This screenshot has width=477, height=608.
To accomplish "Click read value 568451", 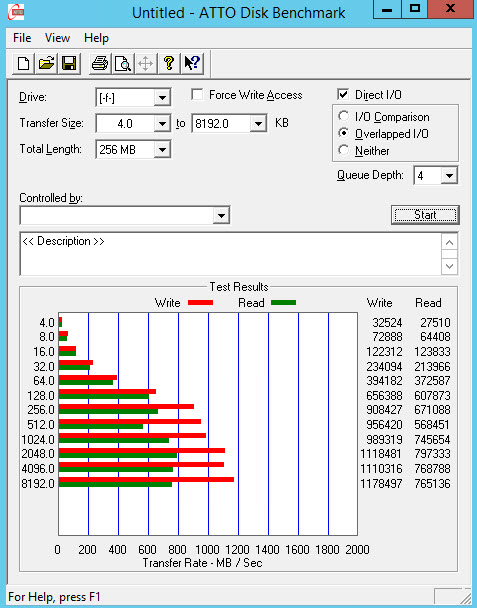I will tap(432, 425).
